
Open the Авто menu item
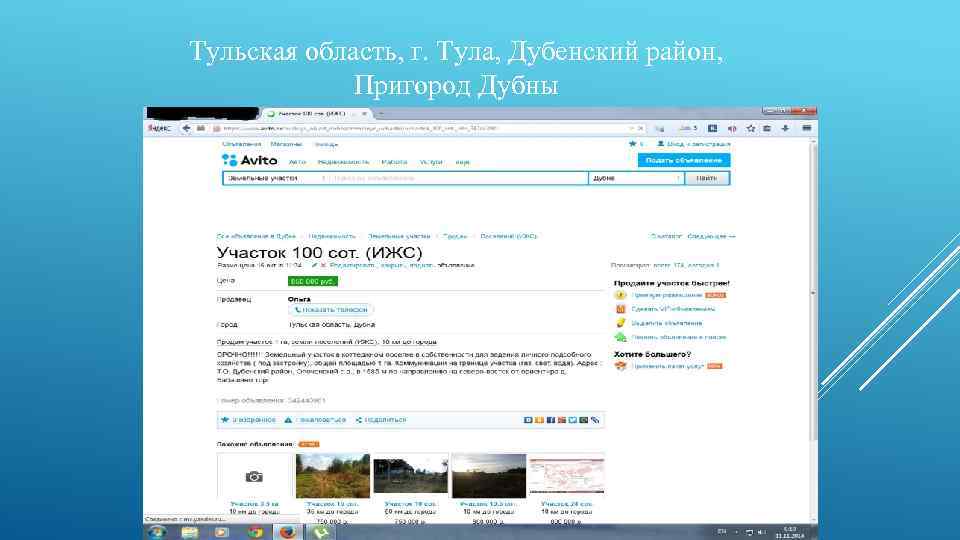297,162
